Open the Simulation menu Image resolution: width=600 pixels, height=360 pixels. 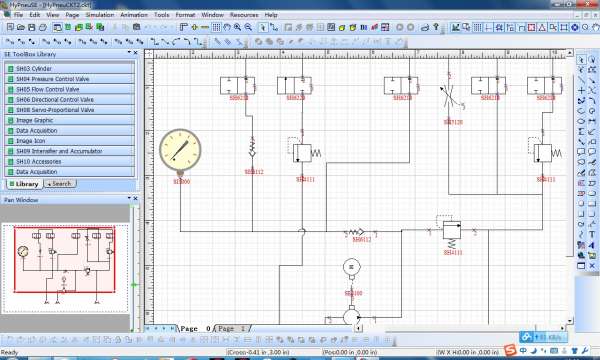tap(99, 15)
